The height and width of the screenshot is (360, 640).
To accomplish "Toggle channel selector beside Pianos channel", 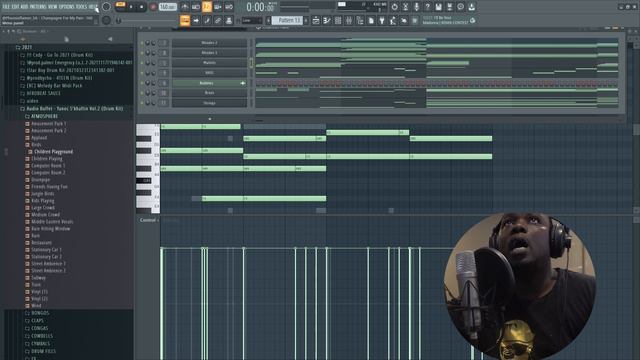I will pos(251,63).
